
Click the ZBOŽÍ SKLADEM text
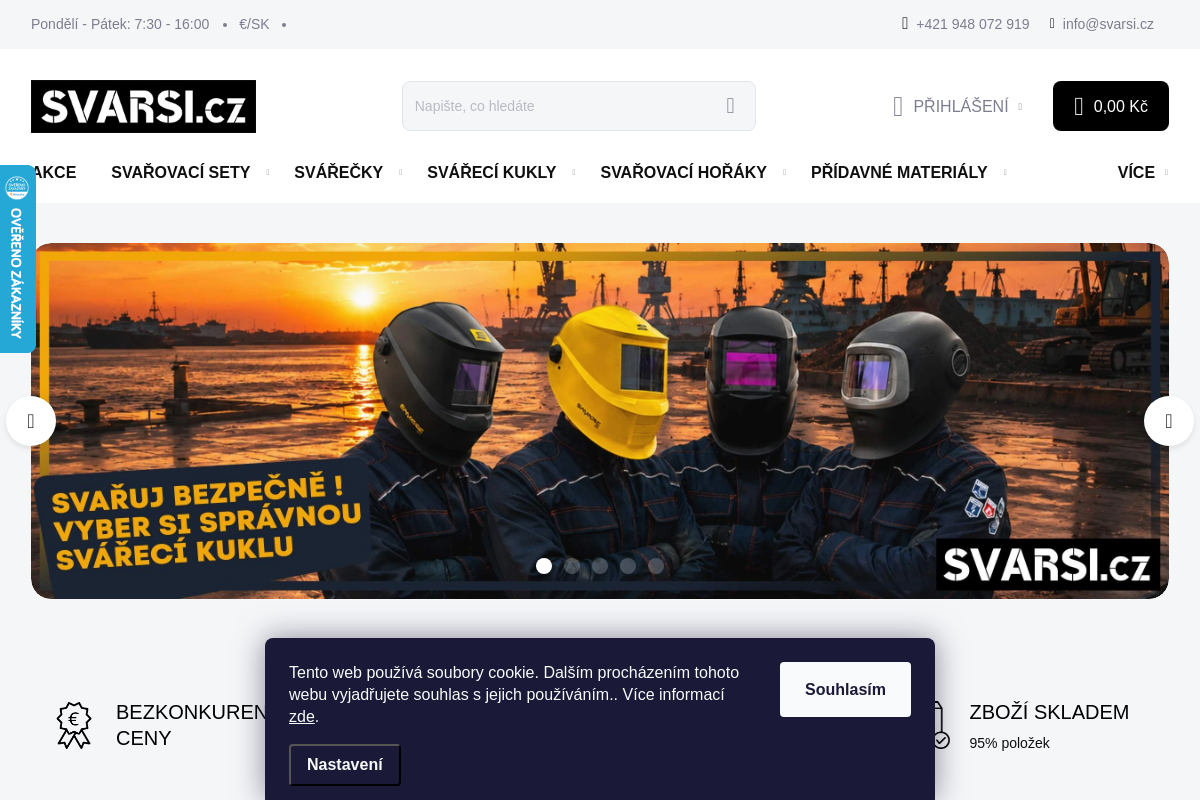[x=1049, y=712]
